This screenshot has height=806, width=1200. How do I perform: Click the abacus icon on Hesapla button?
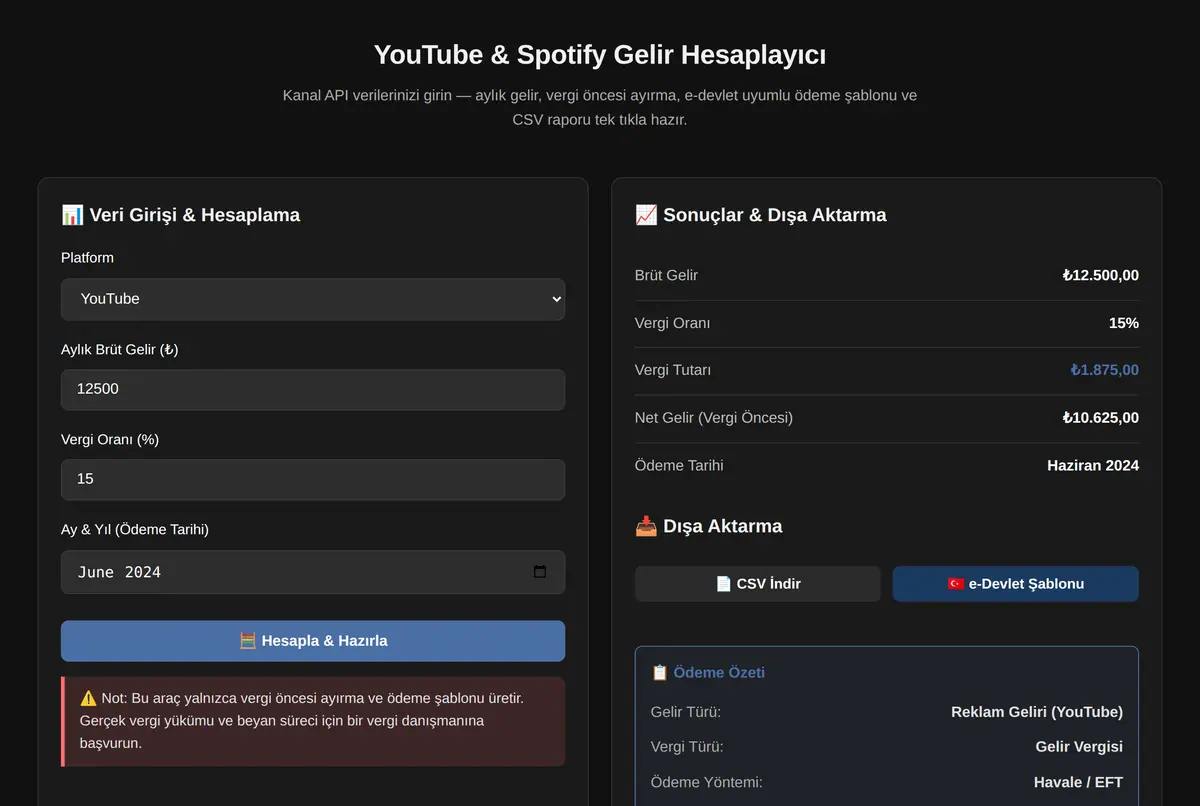pyautogui.click(x=248, y=641)
